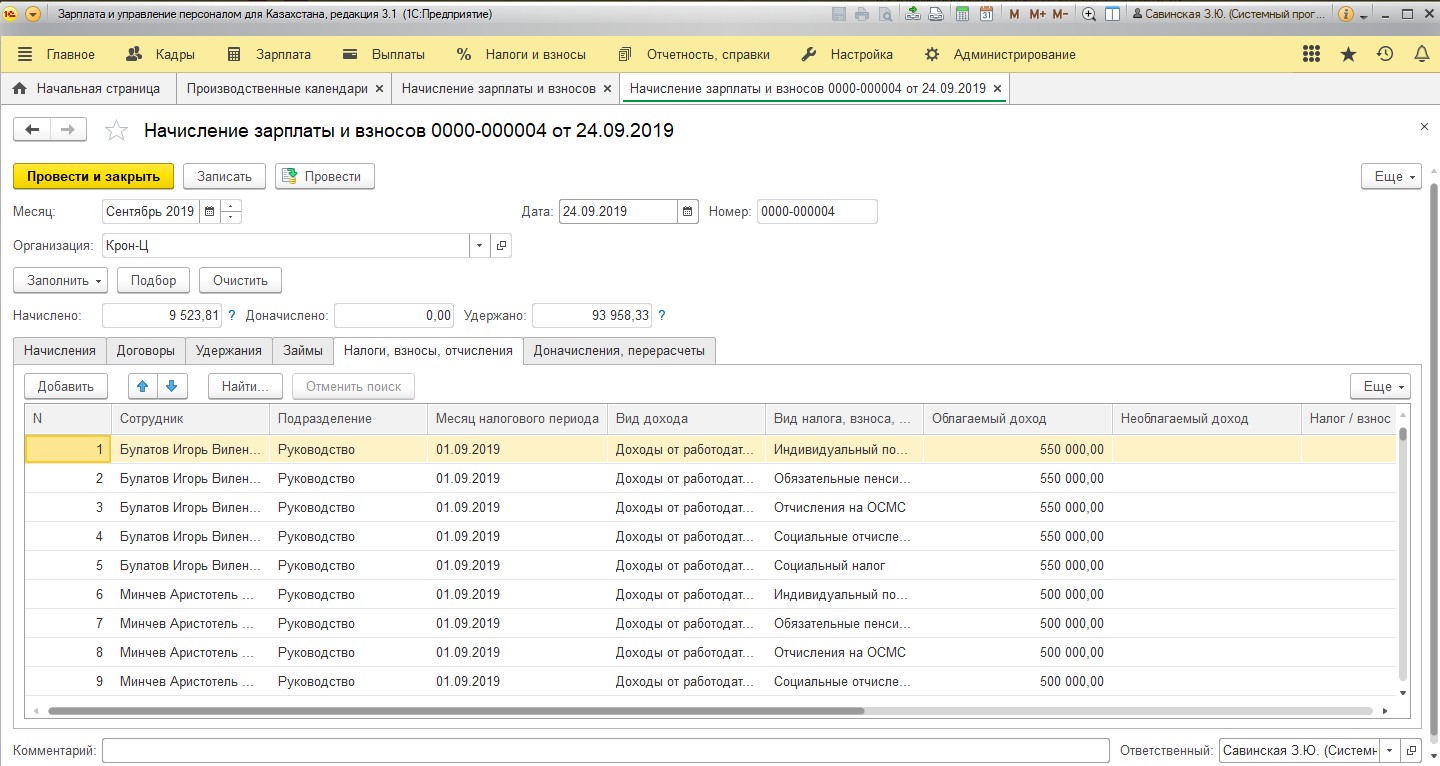Switch to Начальная страница tab
Image resolution: width=1440 pixels, height=766 pixels.
tap(87, 88)
